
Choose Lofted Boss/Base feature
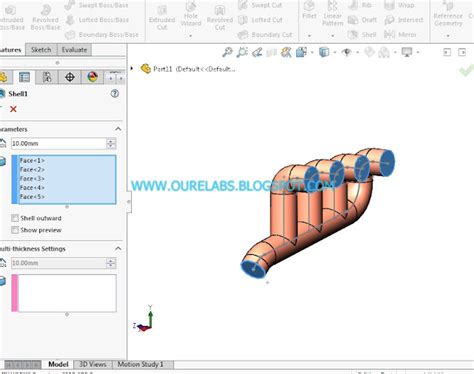coord(97,20)
